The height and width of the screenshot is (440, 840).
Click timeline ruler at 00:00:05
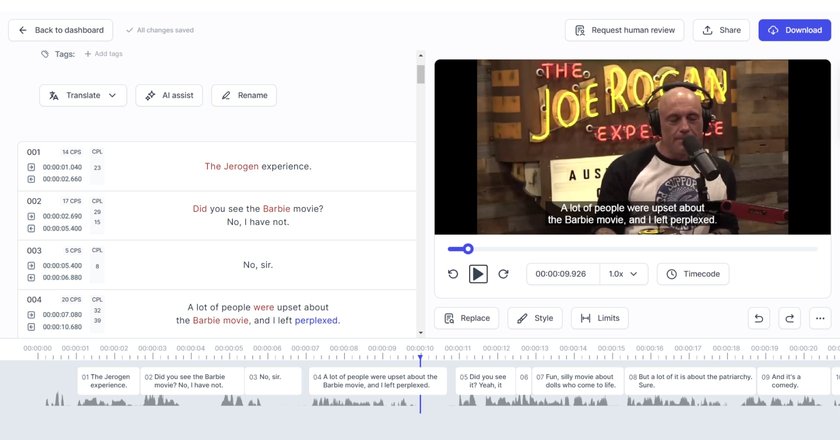229,348
